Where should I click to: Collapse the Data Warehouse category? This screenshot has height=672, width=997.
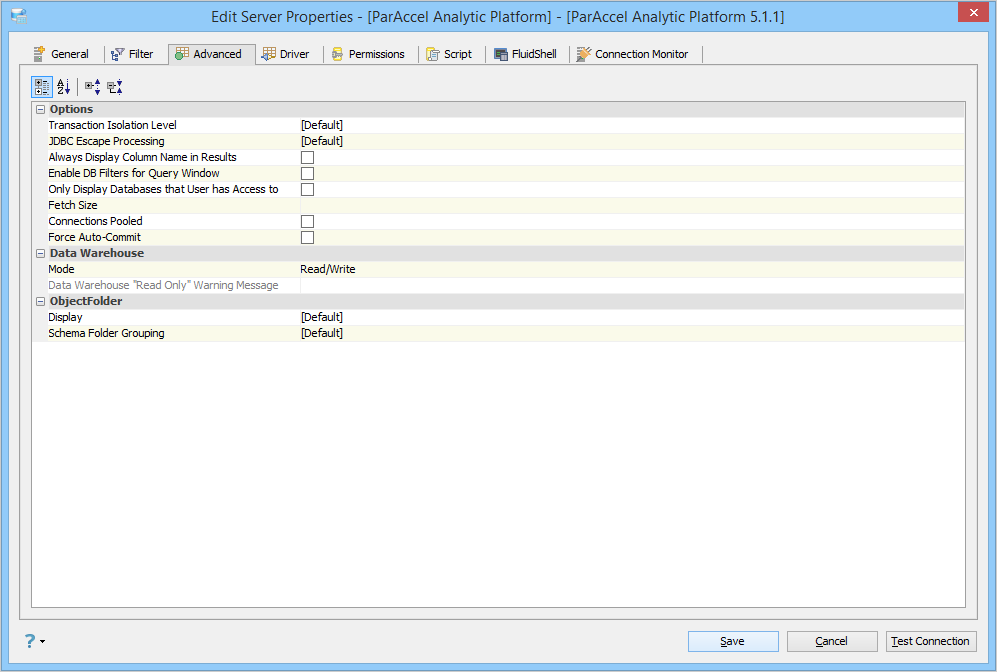pos(41,253)
